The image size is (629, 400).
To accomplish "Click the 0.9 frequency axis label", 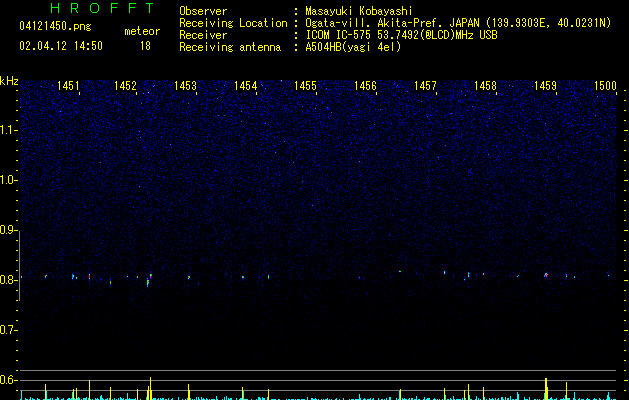I will coord(8,230).
